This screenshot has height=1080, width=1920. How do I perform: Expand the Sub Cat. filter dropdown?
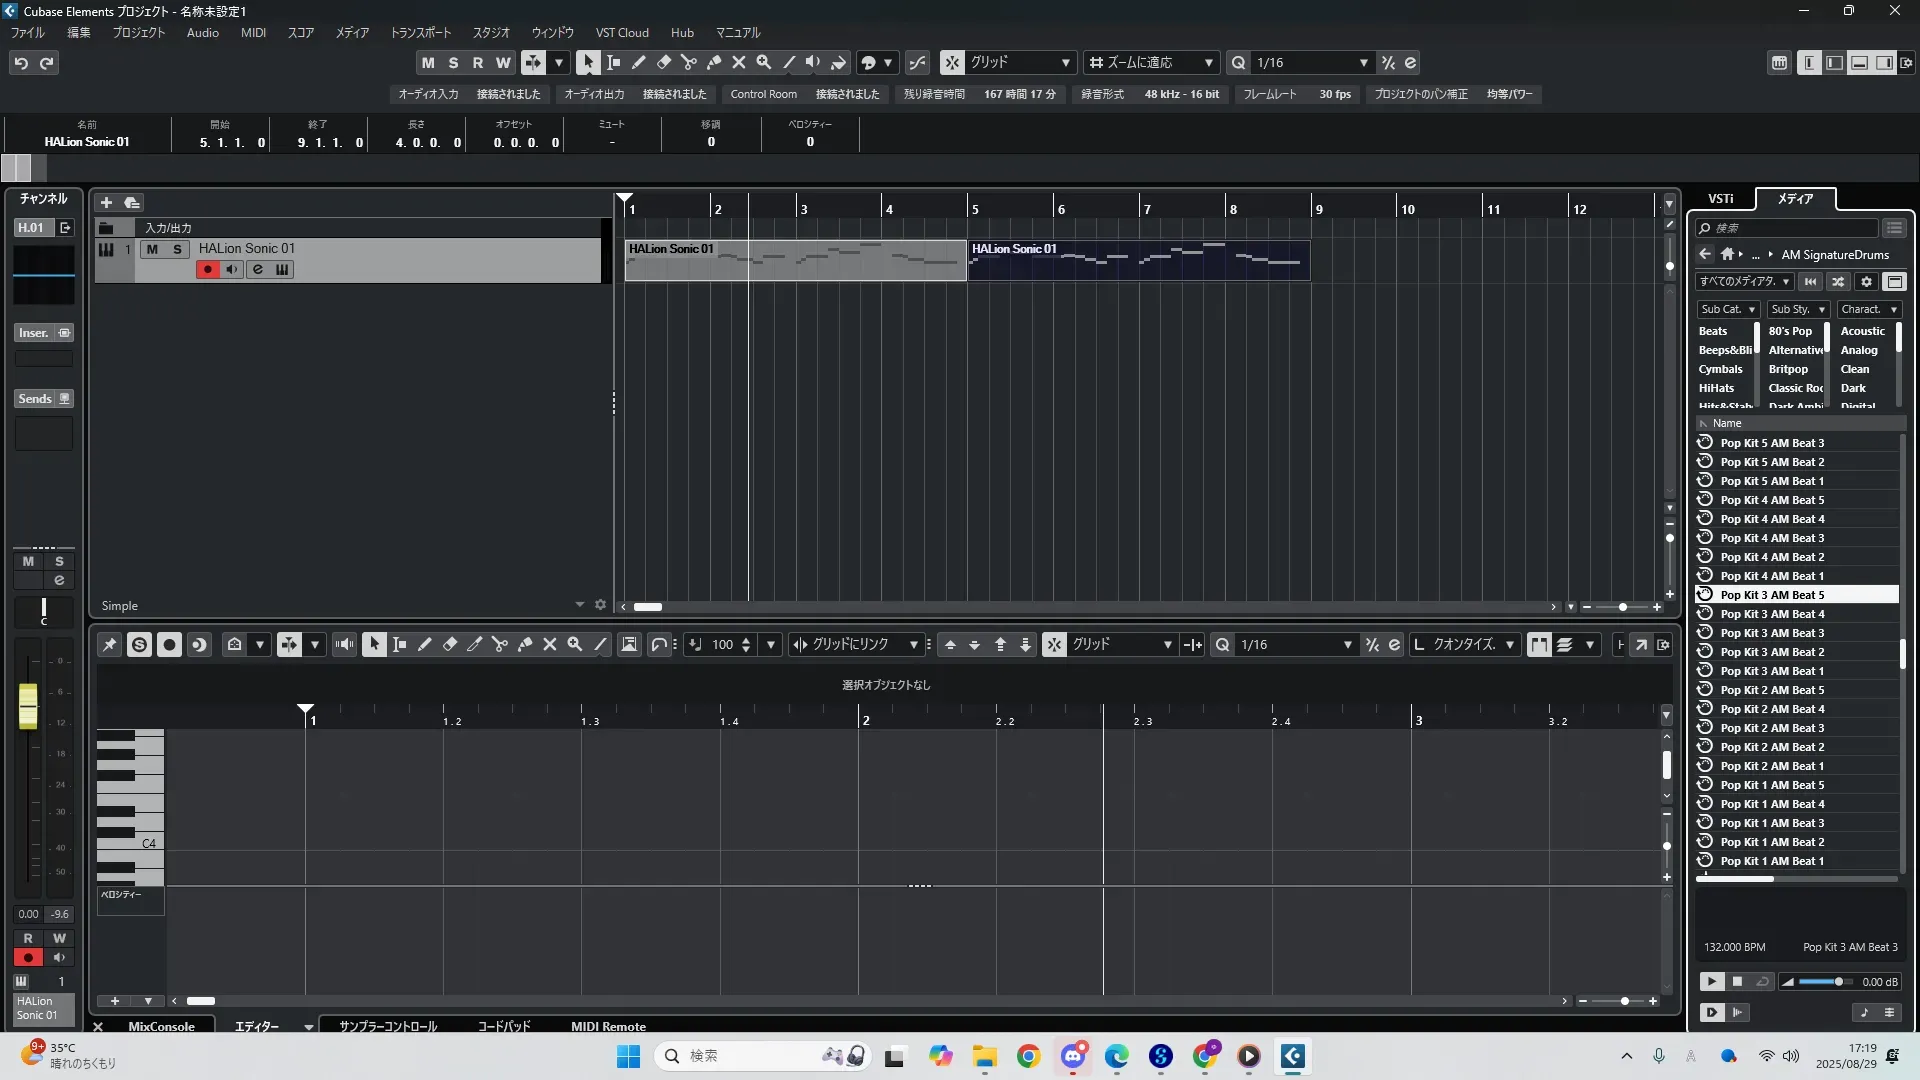[x=1728, y=309]
